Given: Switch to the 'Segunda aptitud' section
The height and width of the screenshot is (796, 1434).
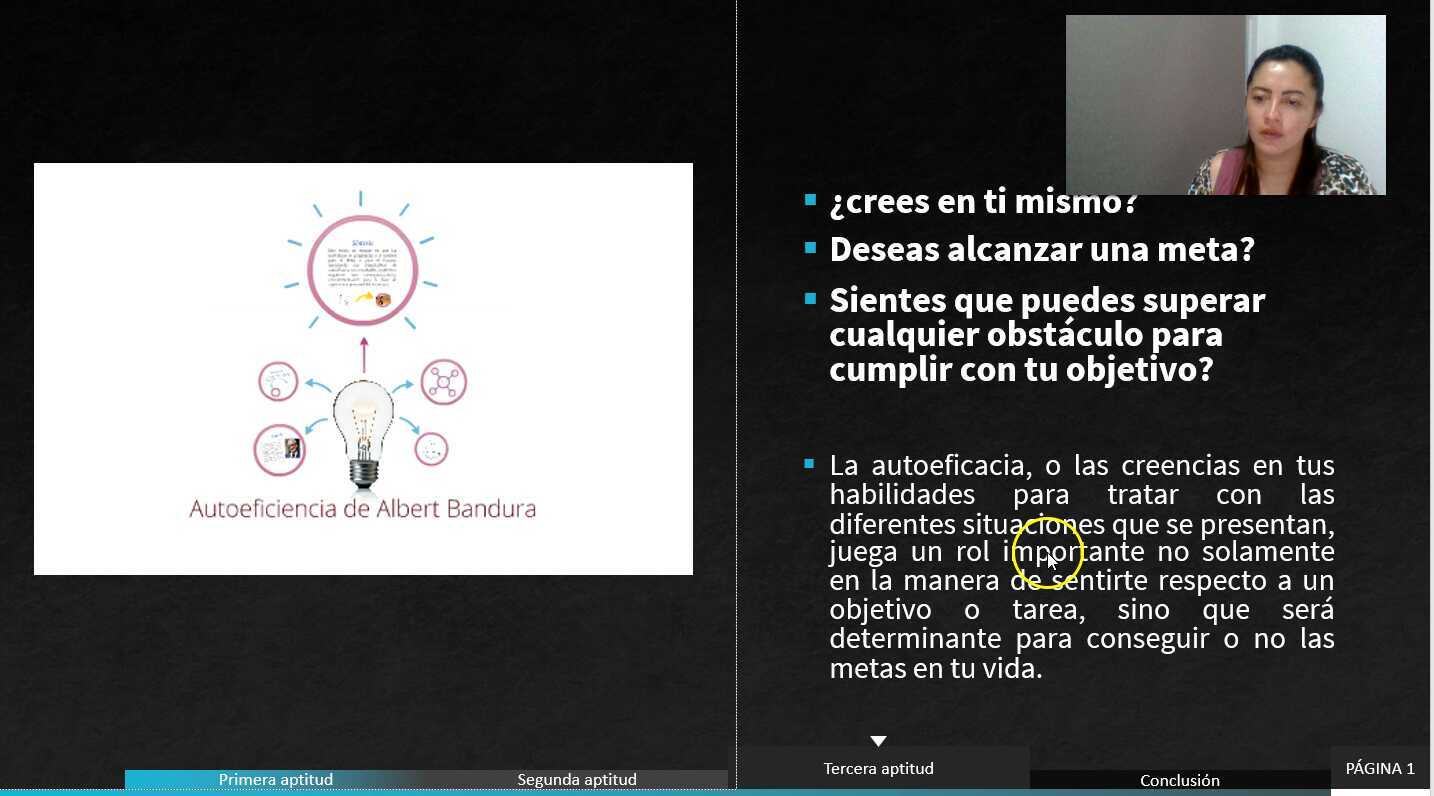Looking at the screenshot, I should coord(576,779).
